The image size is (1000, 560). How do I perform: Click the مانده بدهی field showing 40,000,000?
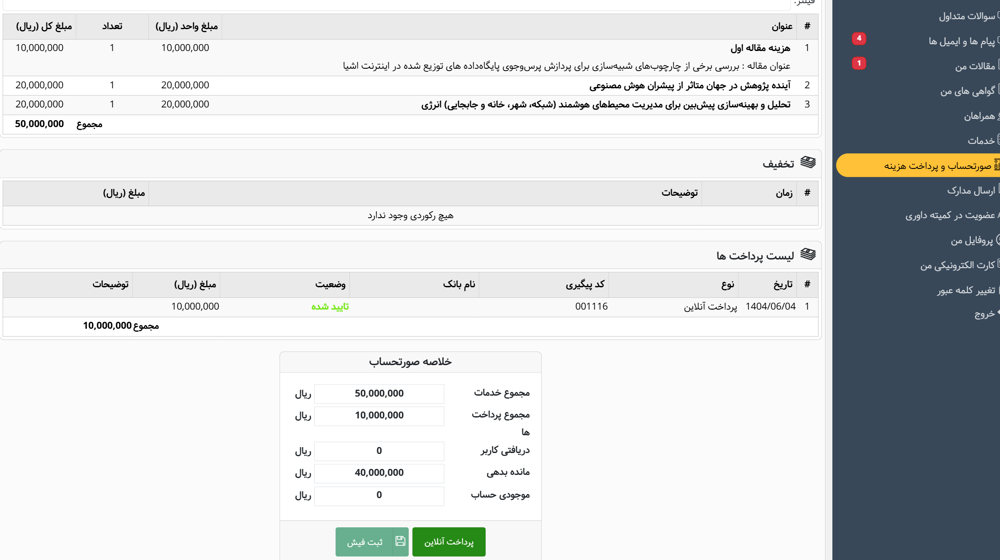[379, 473]
